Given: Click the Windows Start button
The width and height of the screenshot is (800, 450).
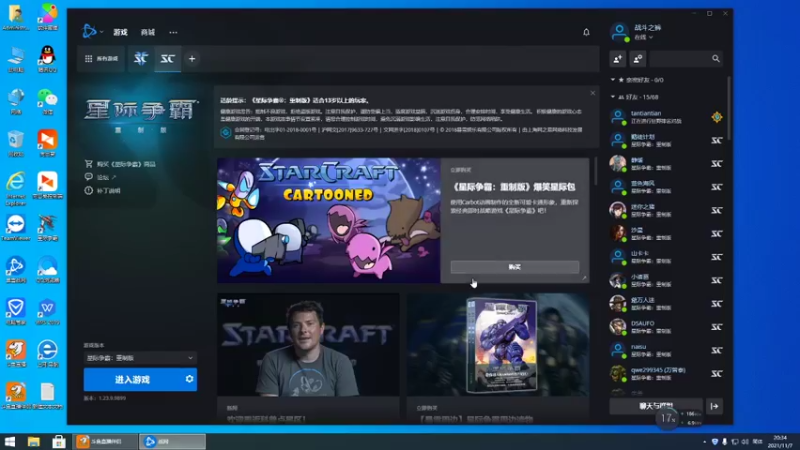Looking at the screenshot, I should [10, 441].
